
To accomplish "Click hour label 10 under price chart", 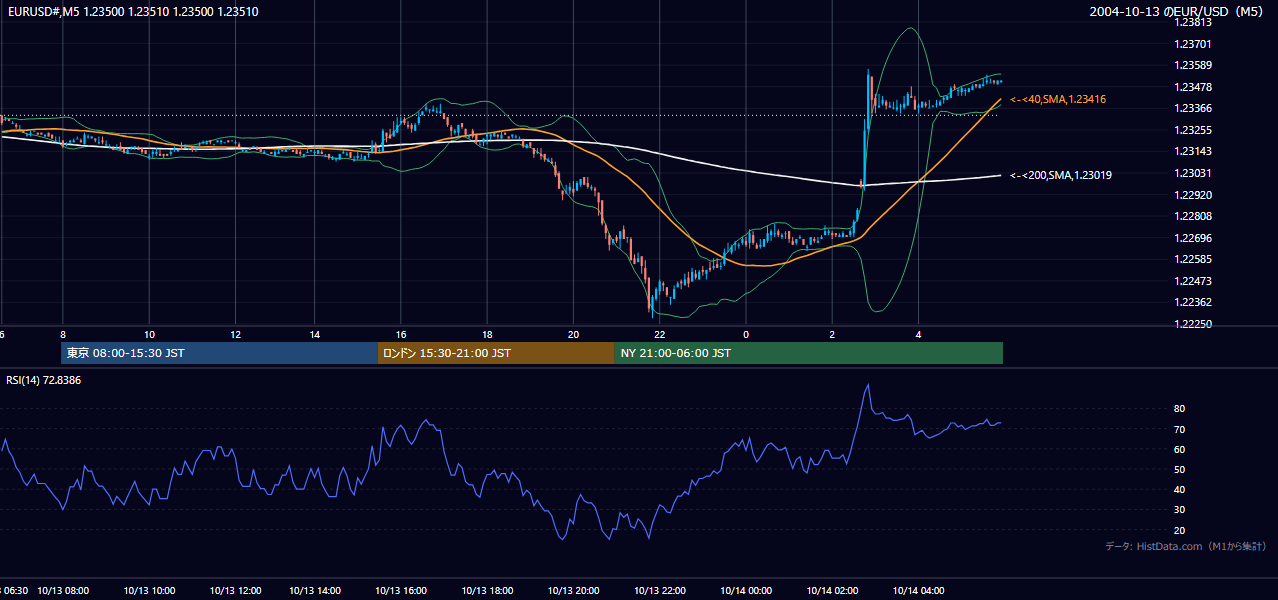I will pyautogui.click(x=149, y=334).
